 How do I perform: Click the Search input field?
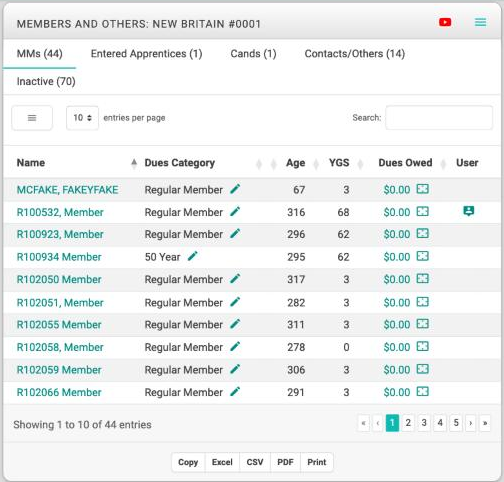pyautogui.click(x=439, y=118)
